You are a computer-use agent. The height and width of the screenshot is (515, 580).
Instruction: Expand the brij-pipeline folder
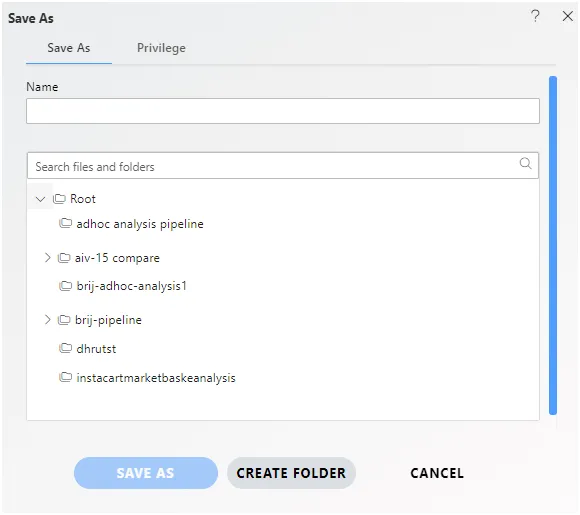point(47,319)
